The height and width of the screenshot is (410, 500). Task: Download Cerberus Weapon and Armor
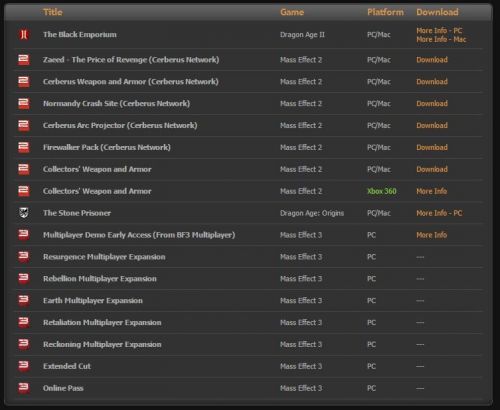click(432, 82)
